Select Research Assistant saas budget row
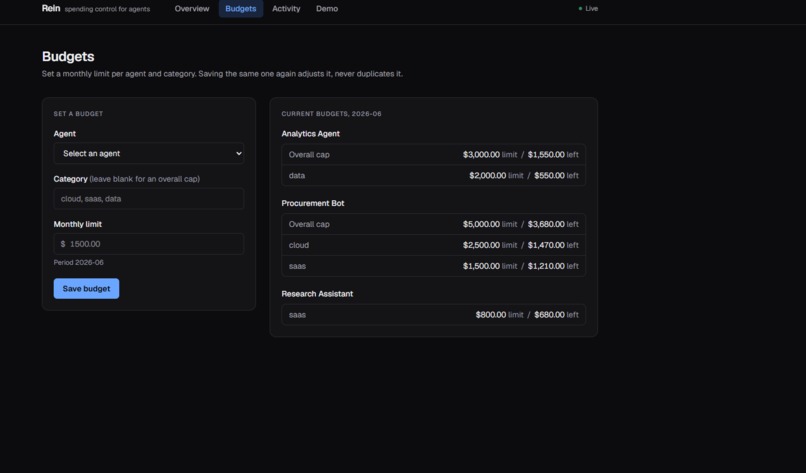The height and width of the screenshot is (473, 806). pos(433,315)
